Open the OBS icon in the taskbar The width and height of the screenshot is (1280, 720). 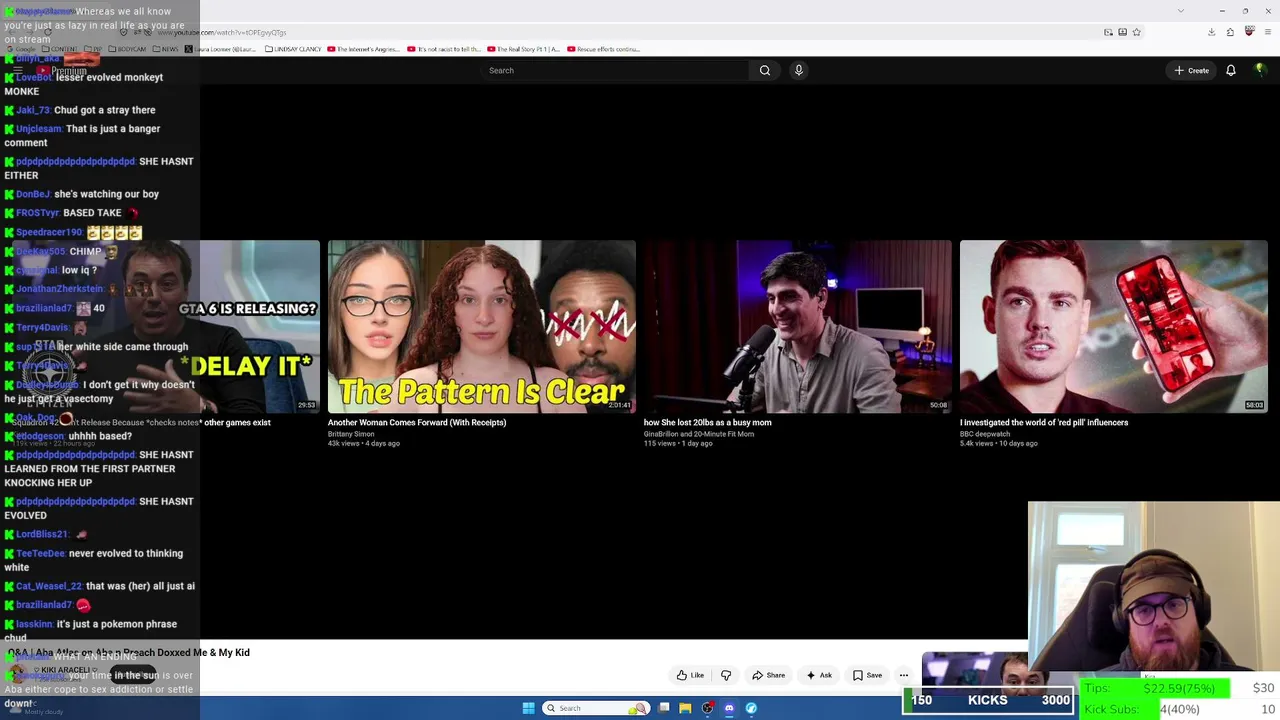point(707,708)
